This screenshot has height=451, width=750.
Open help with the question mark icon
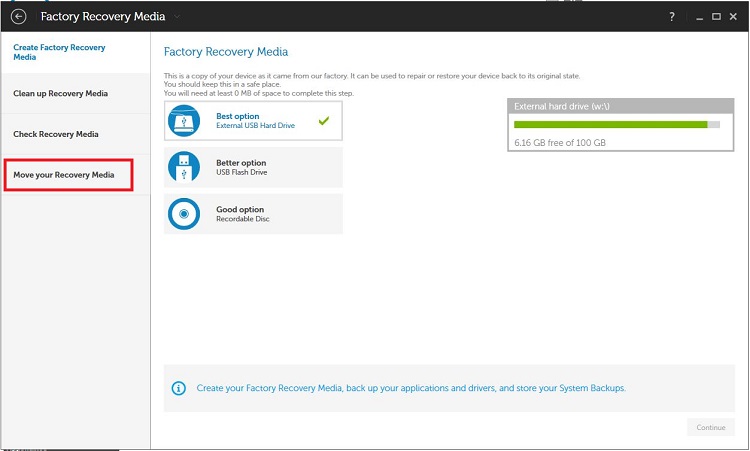[672, 17]
